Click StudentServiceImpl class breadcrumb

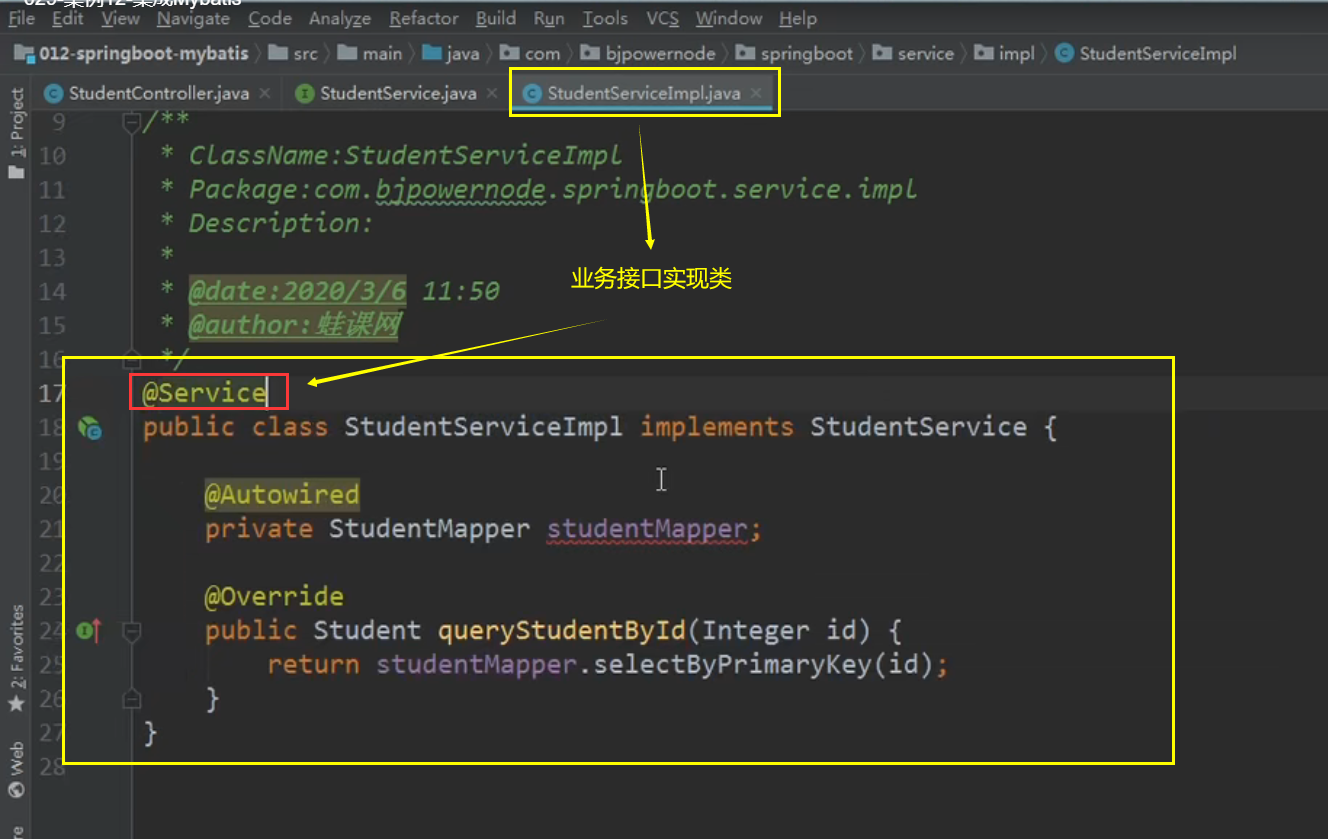tap(1146, 54)
